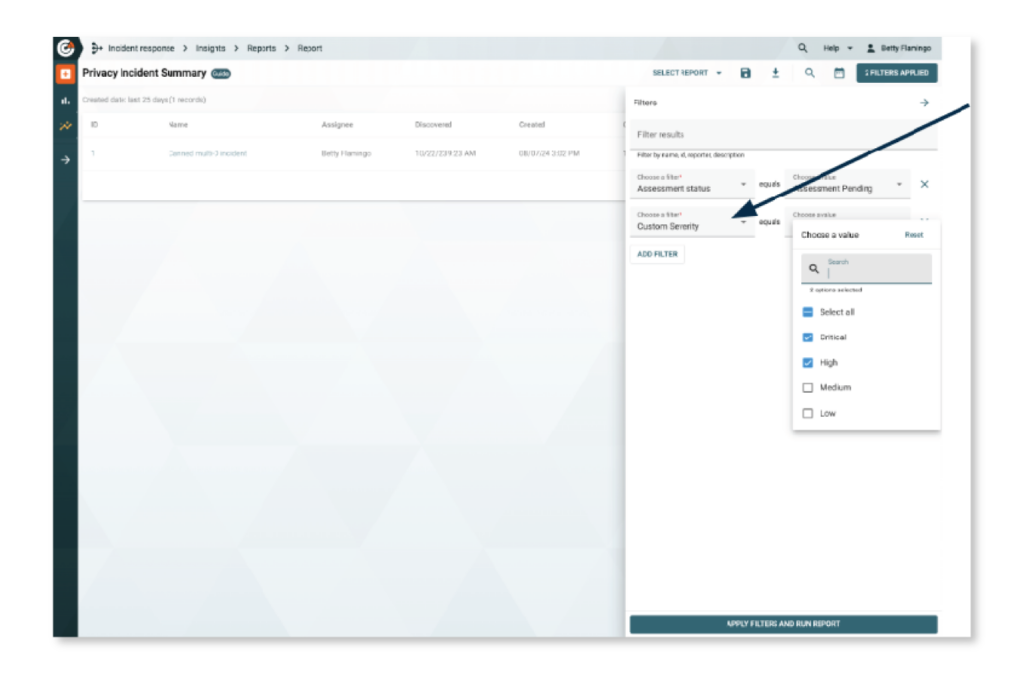Image resolution: width=1024 pixels, height=675 pixels.
Task: Uncheck the Critical severity checkbox
Action: 808,338
